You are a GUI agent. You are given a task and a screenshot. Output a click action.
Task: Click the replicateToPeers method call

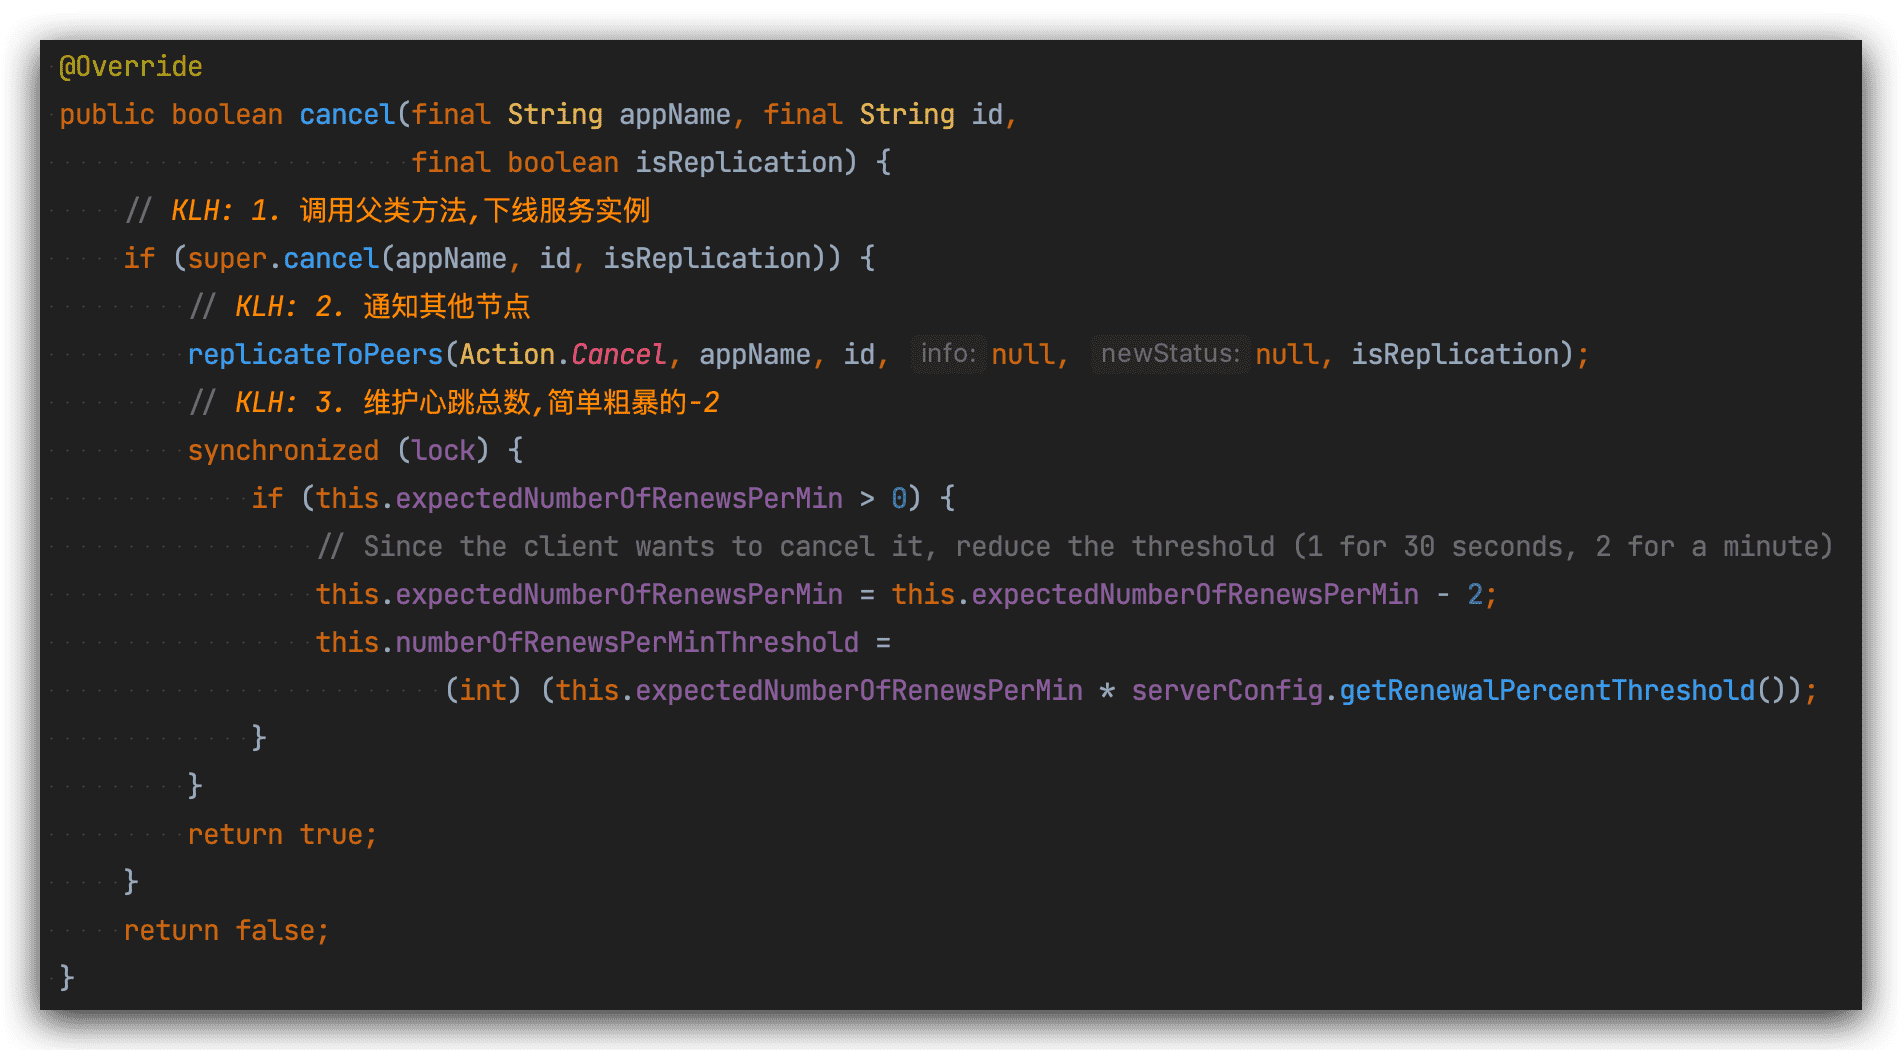(x=315, y=355)
